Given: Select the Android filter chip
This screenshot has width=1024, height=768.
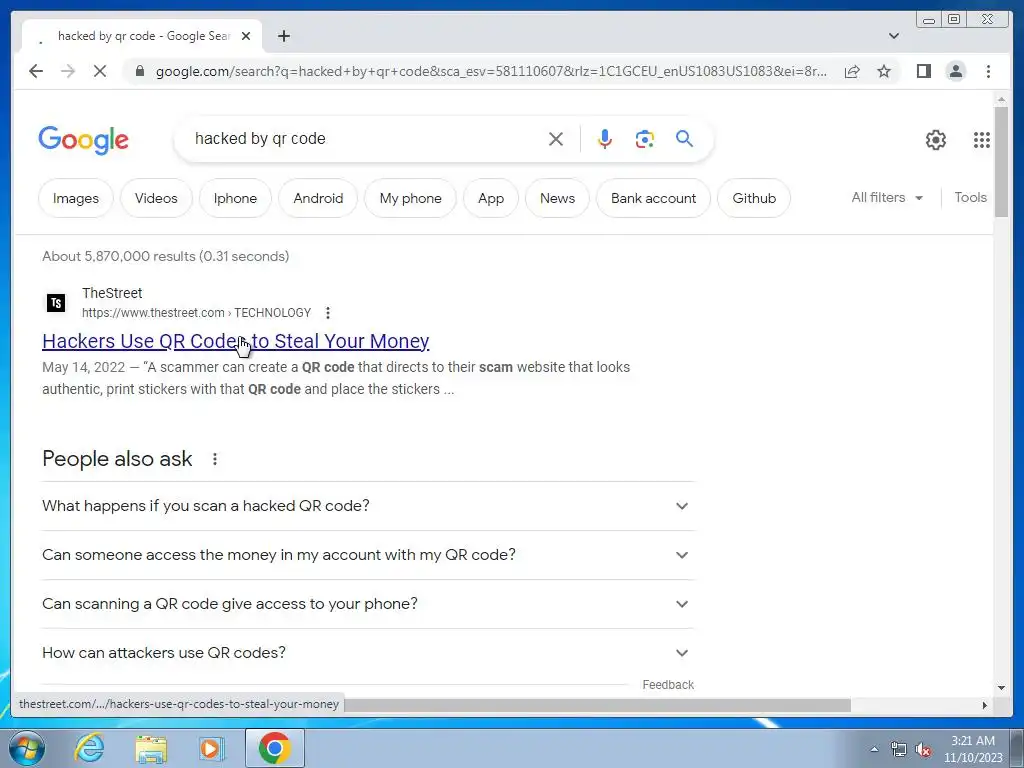Looking at the screenshot, I should click(318, 198).
